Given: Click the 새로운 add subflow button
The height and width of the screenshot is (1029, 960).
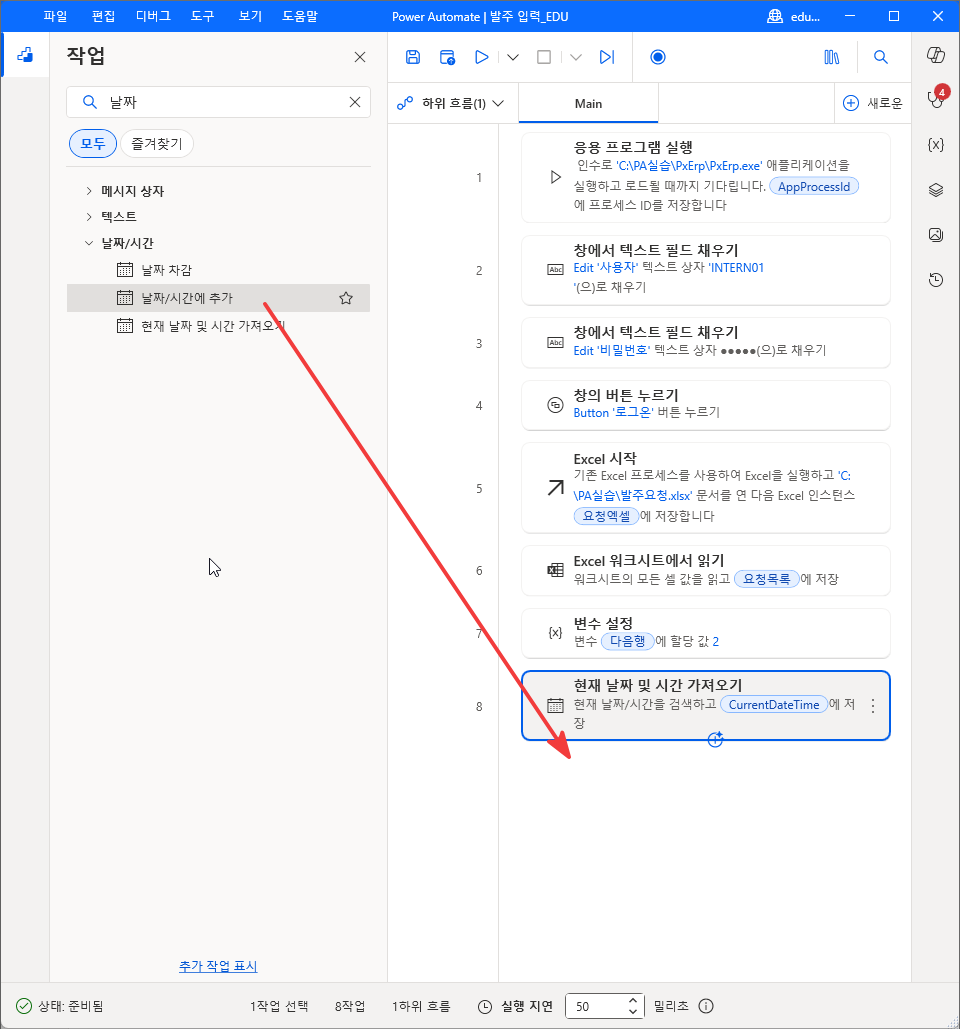Looking at the screenshot, I should [x=872, y=103].
